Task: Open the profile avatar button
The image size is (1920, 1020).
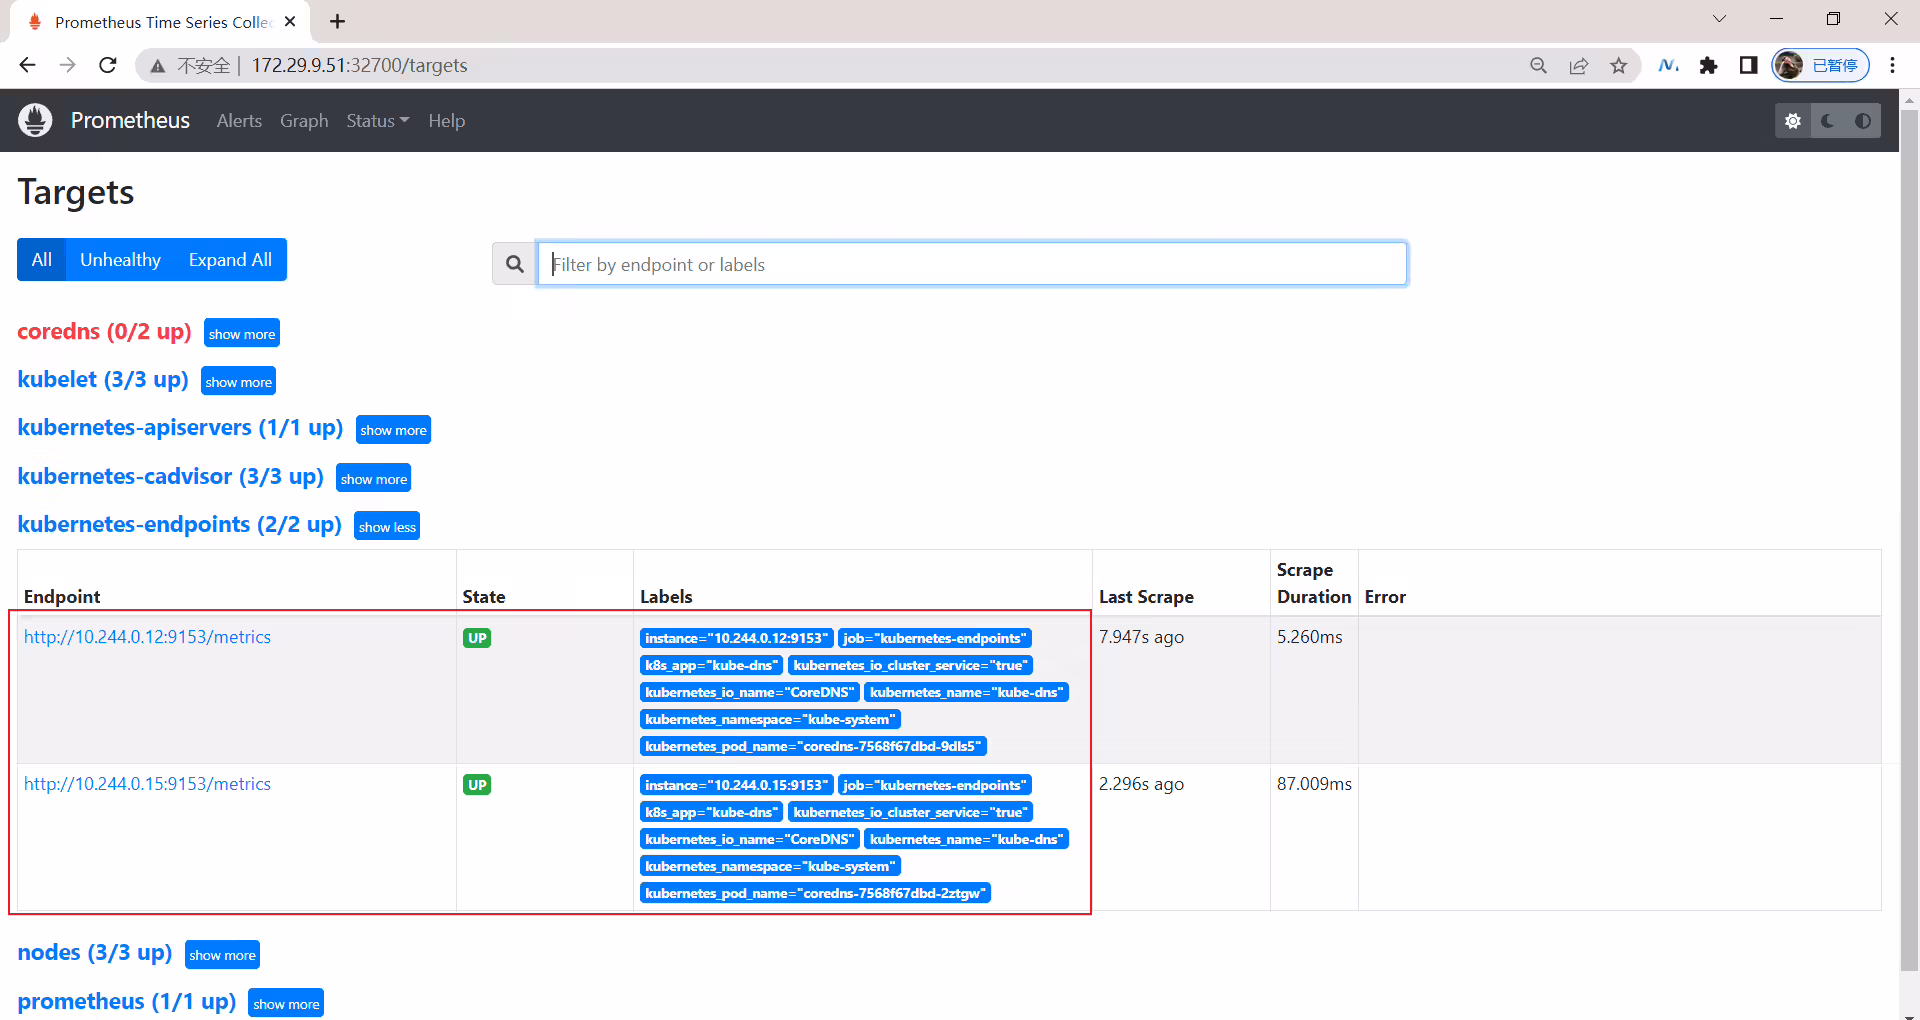Action: click(x=1820, y=65)
